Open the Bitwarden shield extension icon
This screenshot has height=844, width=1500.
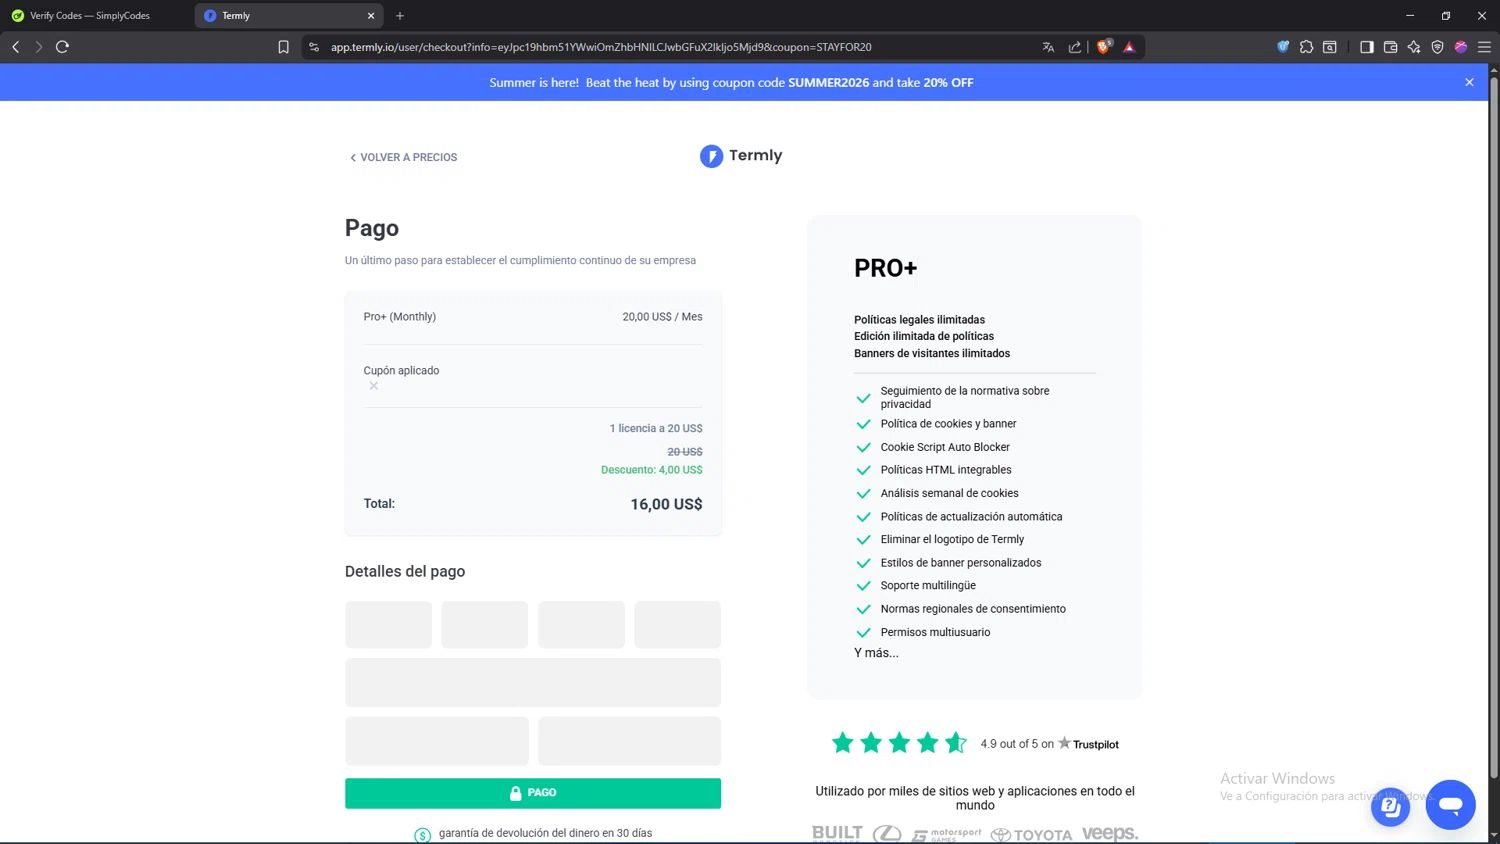coord(1283,47)
